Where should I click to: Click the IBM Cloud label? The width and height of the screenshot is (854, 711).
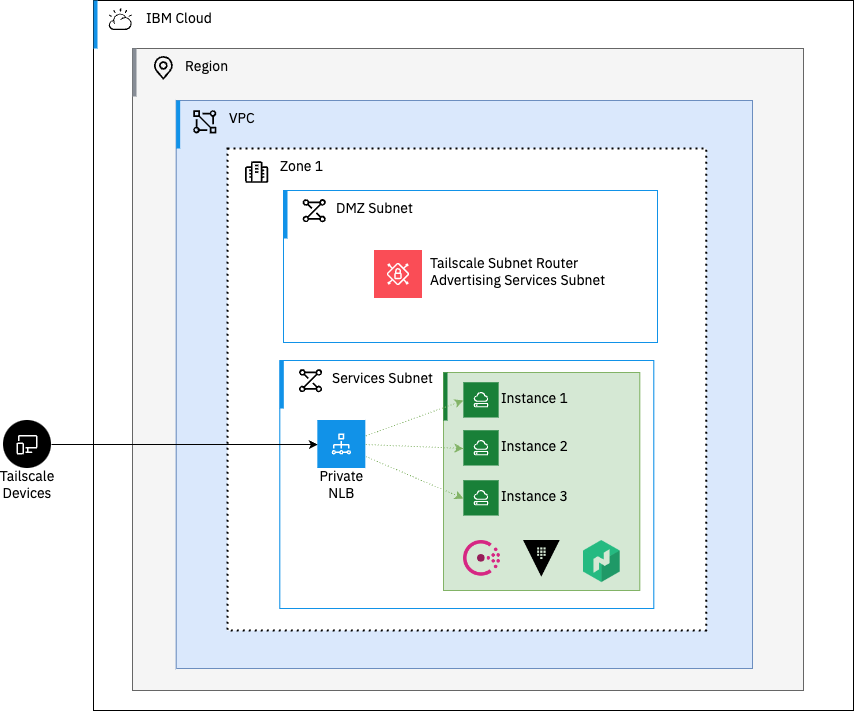(179, 19)
